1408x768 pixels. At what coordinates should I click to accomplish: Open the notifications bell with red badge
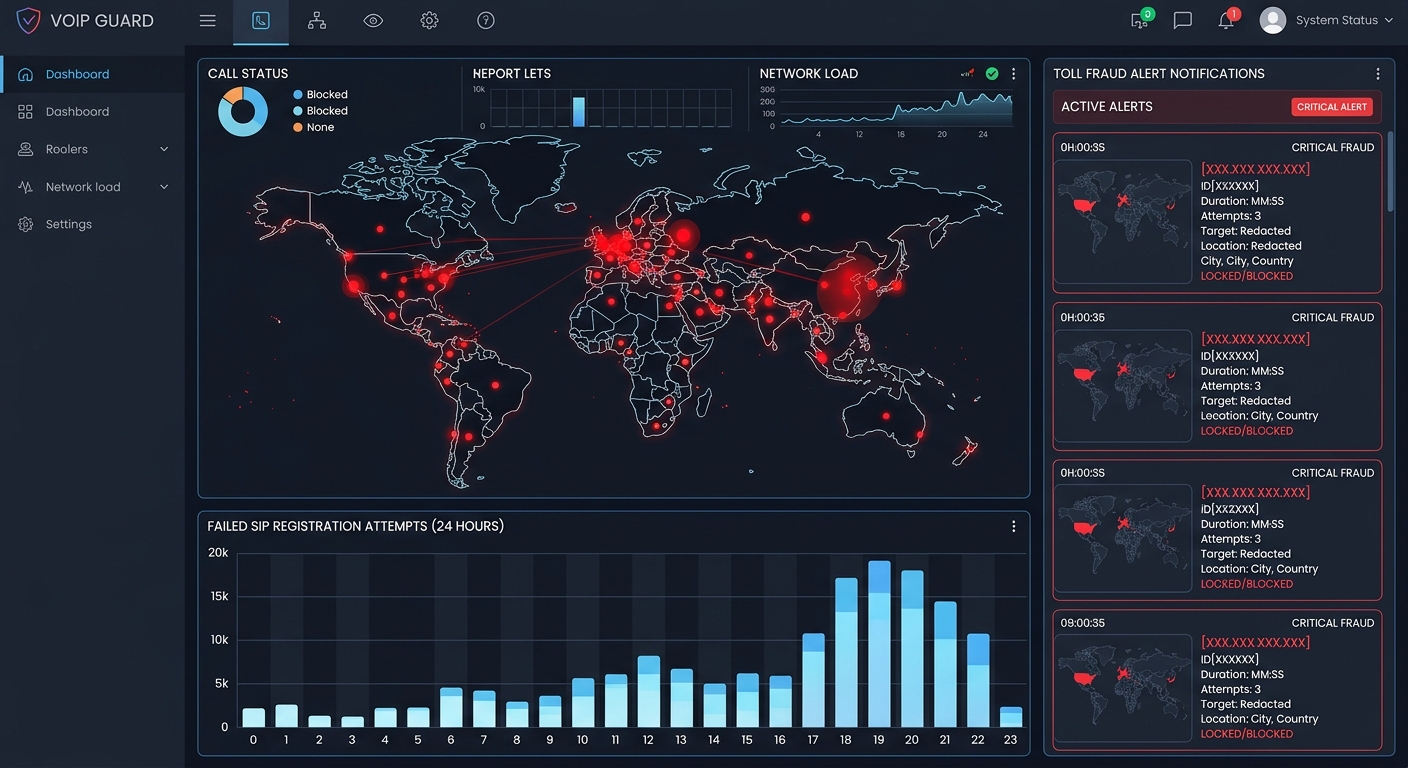[x=1227, y=20]
